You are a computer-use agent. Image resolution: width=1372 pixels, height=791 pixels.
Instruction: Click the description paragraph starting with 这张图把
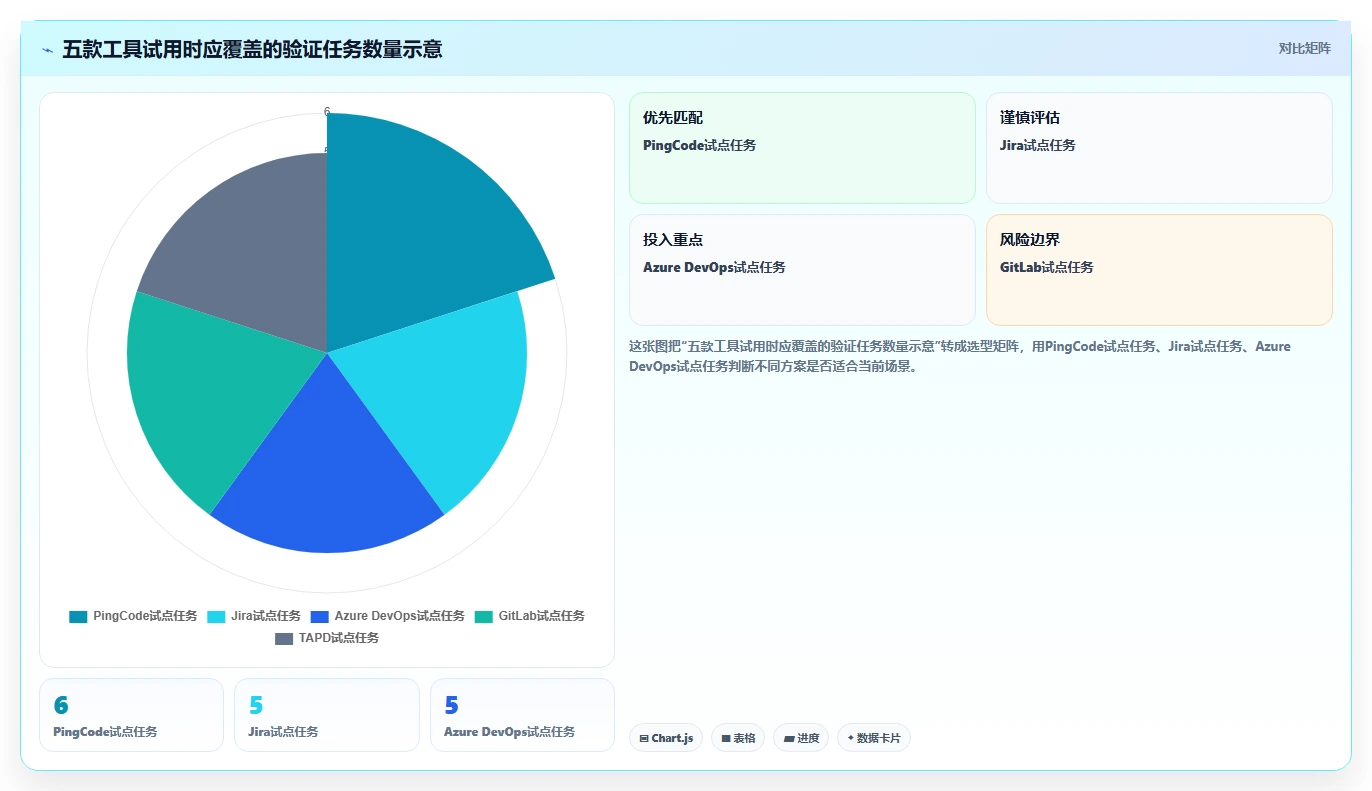click(960, 356)
